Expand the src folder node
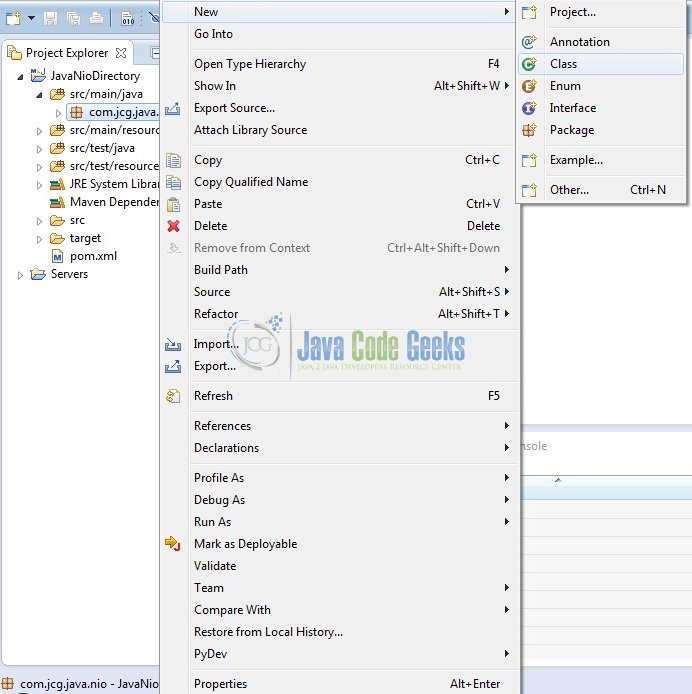The width and height of the screenshot is (692, 694). (x=39, y=221)
